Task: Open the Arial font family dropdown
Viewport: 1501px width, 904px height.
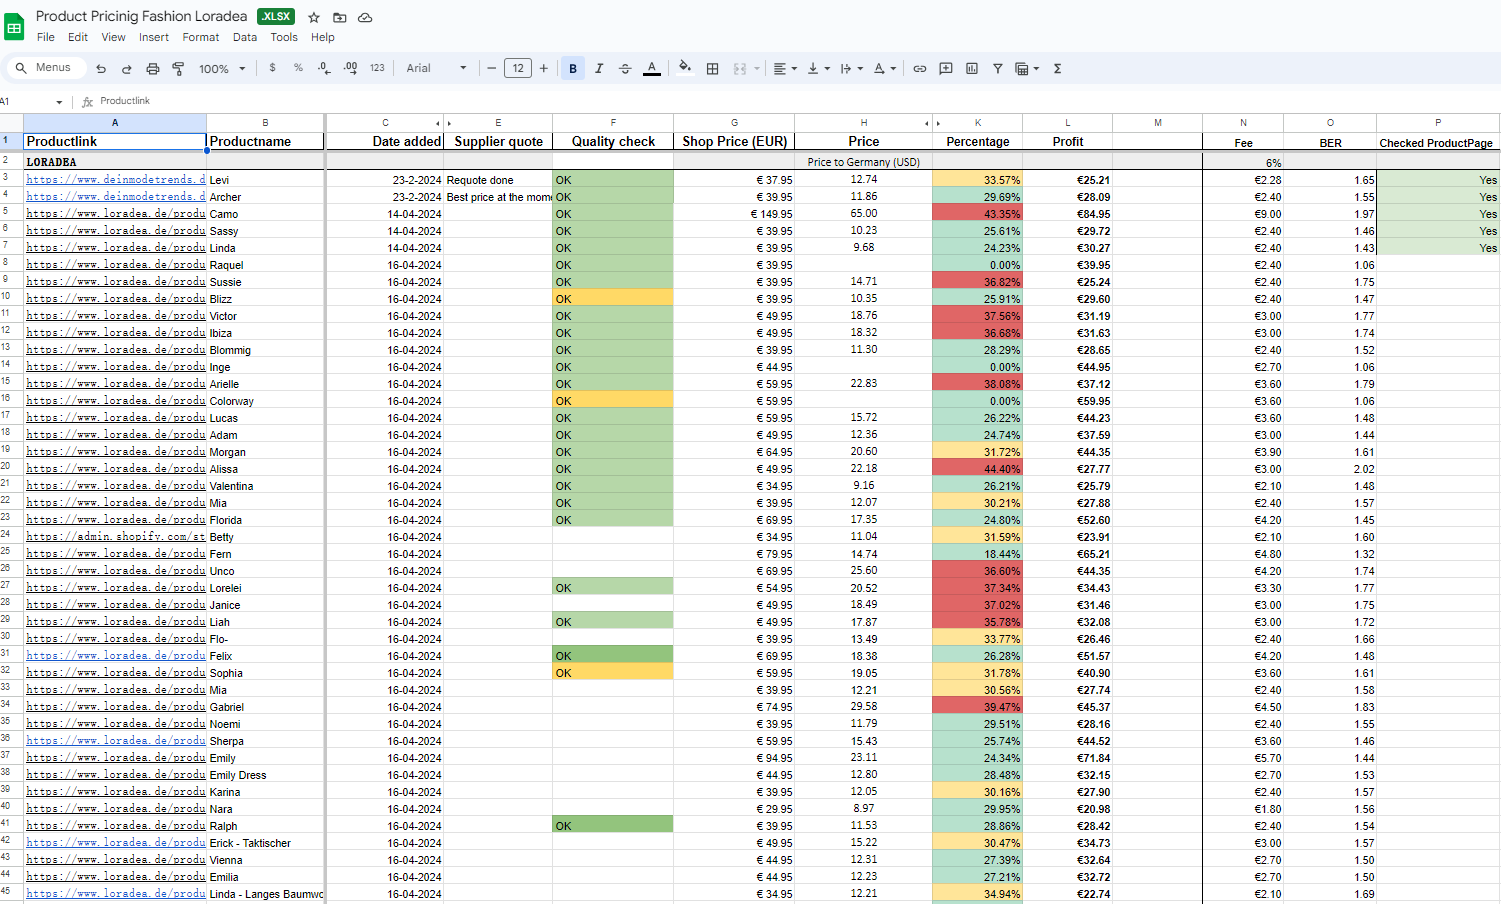Action: (x=436, y=68)
